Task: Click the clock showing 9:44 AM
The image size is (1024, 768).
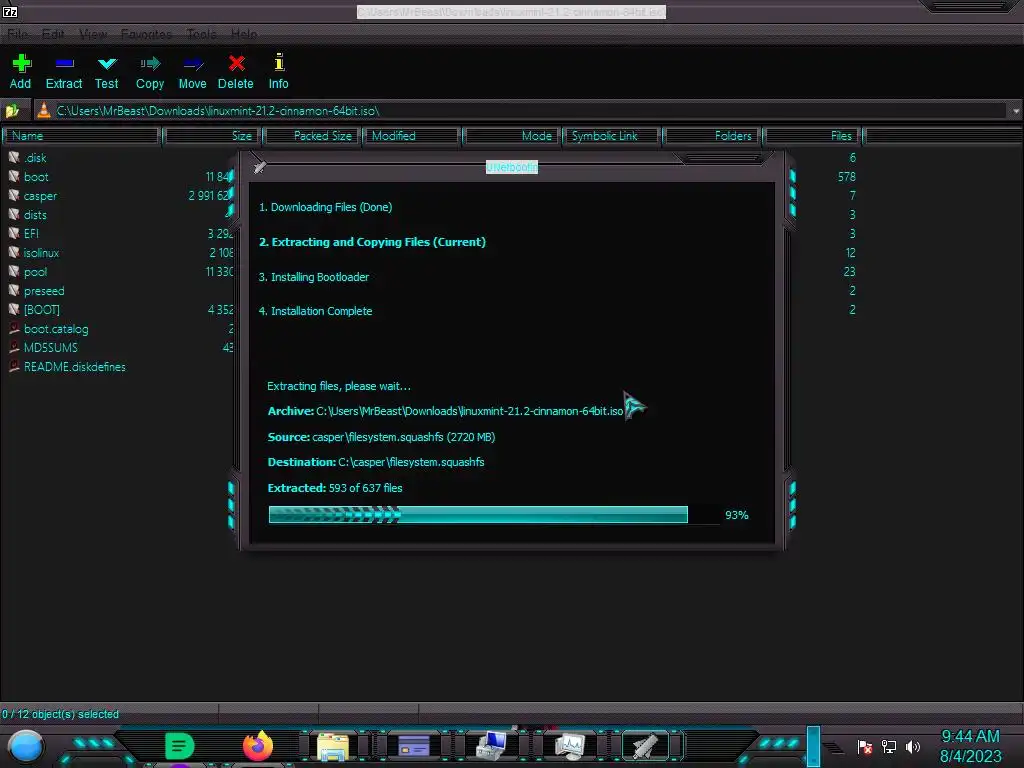Action: pos(970,736)
